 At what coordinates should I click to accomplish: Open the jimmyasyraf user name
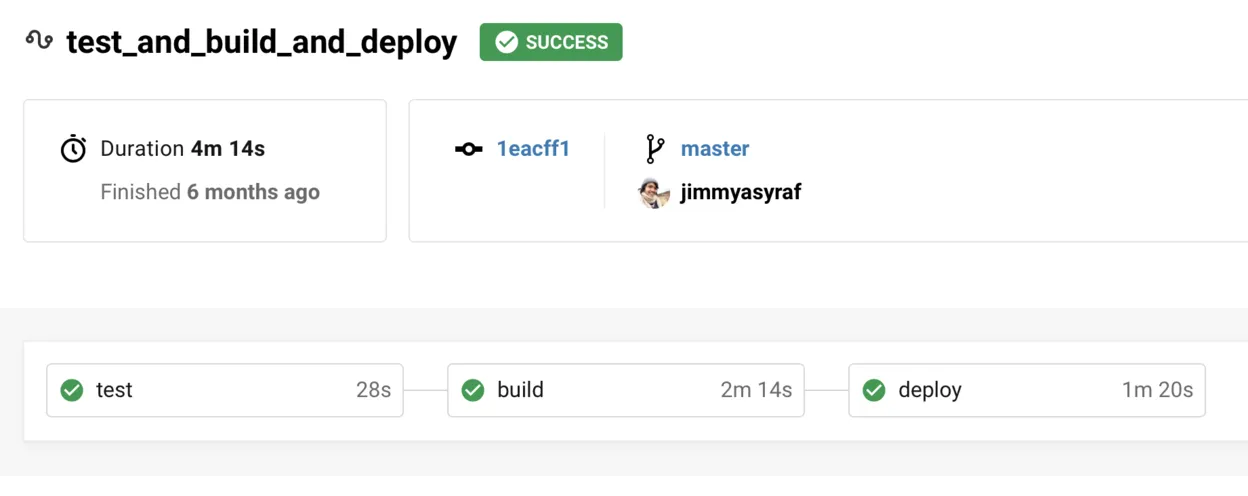(741, 193)
